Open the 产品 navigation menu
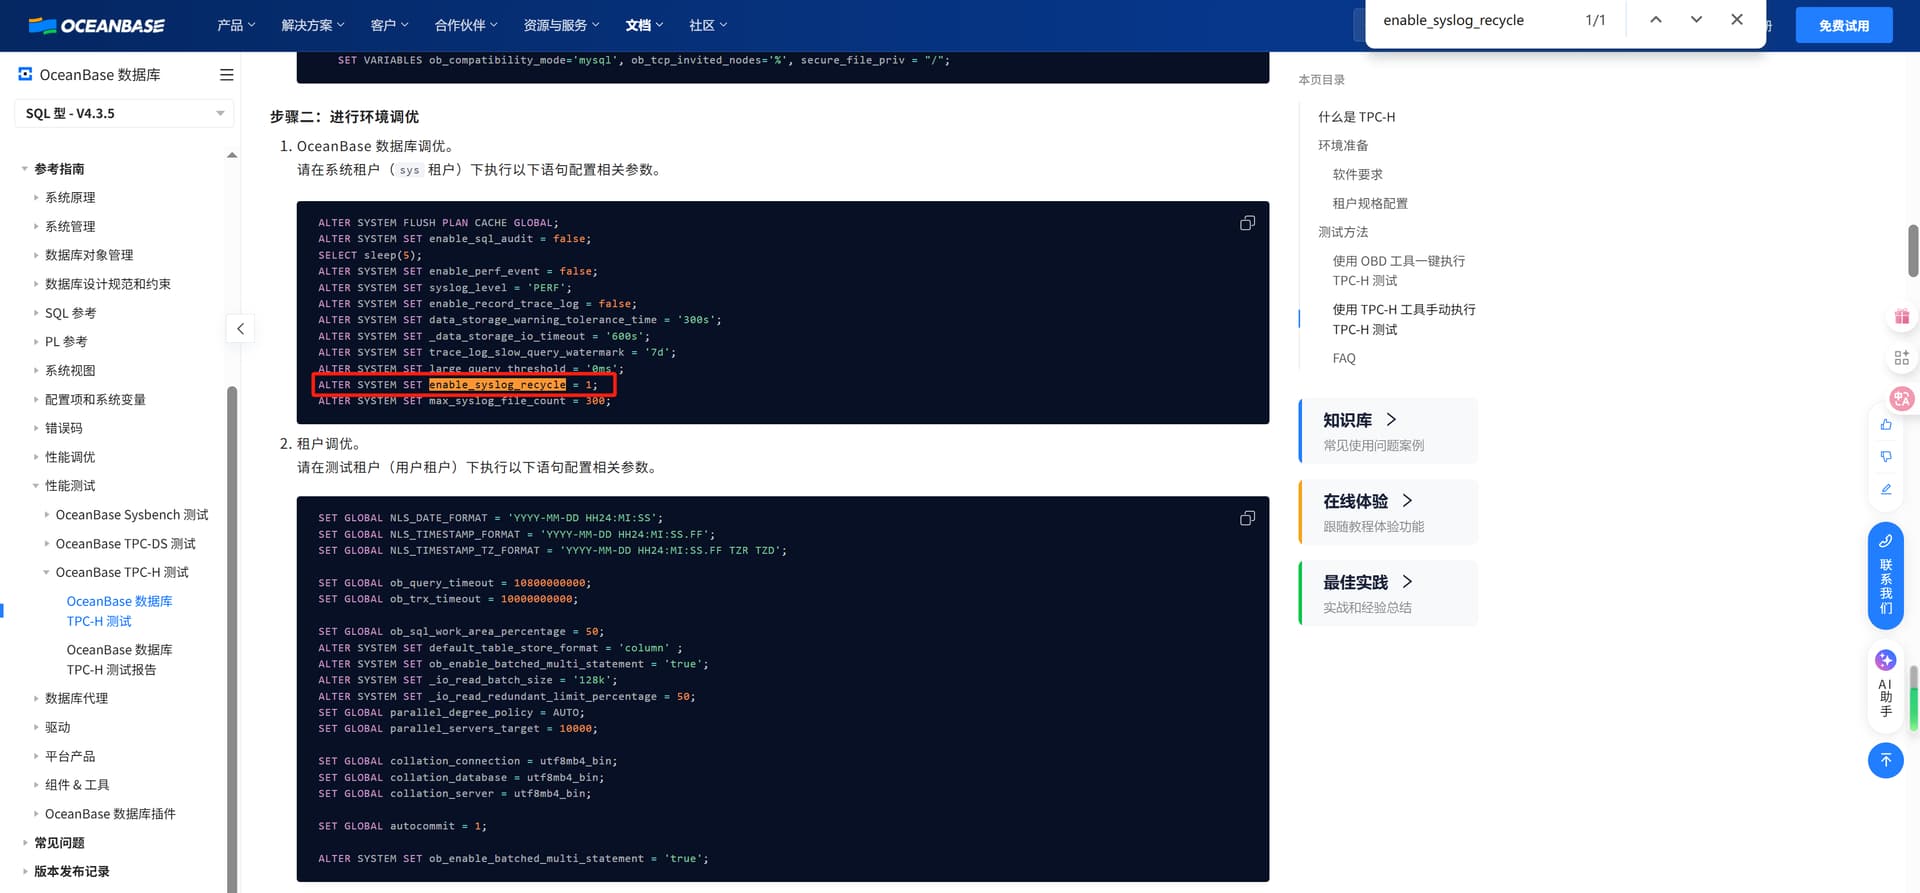This screenshot has height=893, width=1920. click(236, 25)
